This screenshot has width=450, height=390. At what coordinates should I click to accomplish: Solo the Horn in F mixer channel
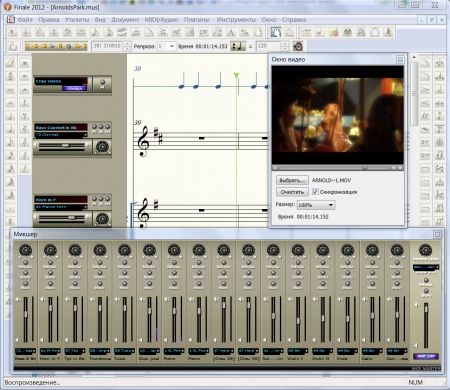50,273
